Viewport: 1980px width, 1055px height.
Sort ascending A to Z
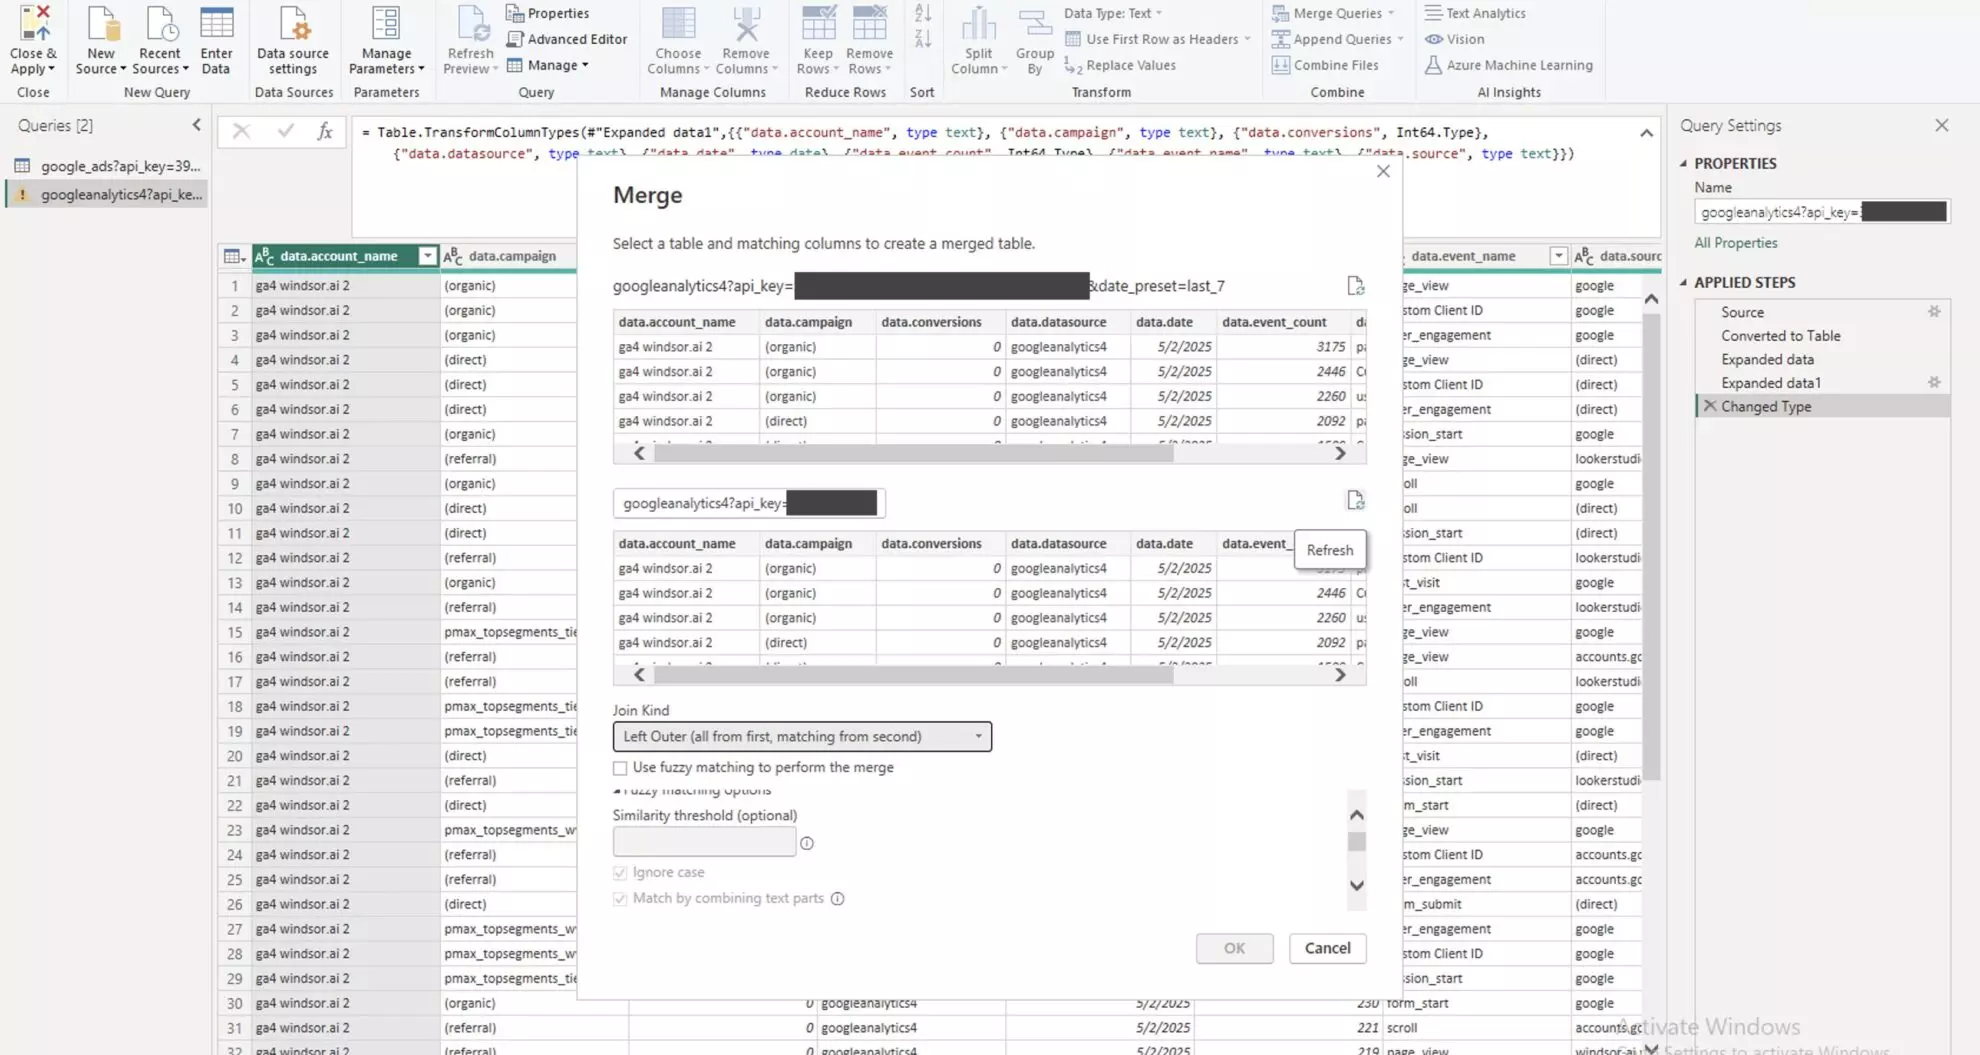[922, 13]
